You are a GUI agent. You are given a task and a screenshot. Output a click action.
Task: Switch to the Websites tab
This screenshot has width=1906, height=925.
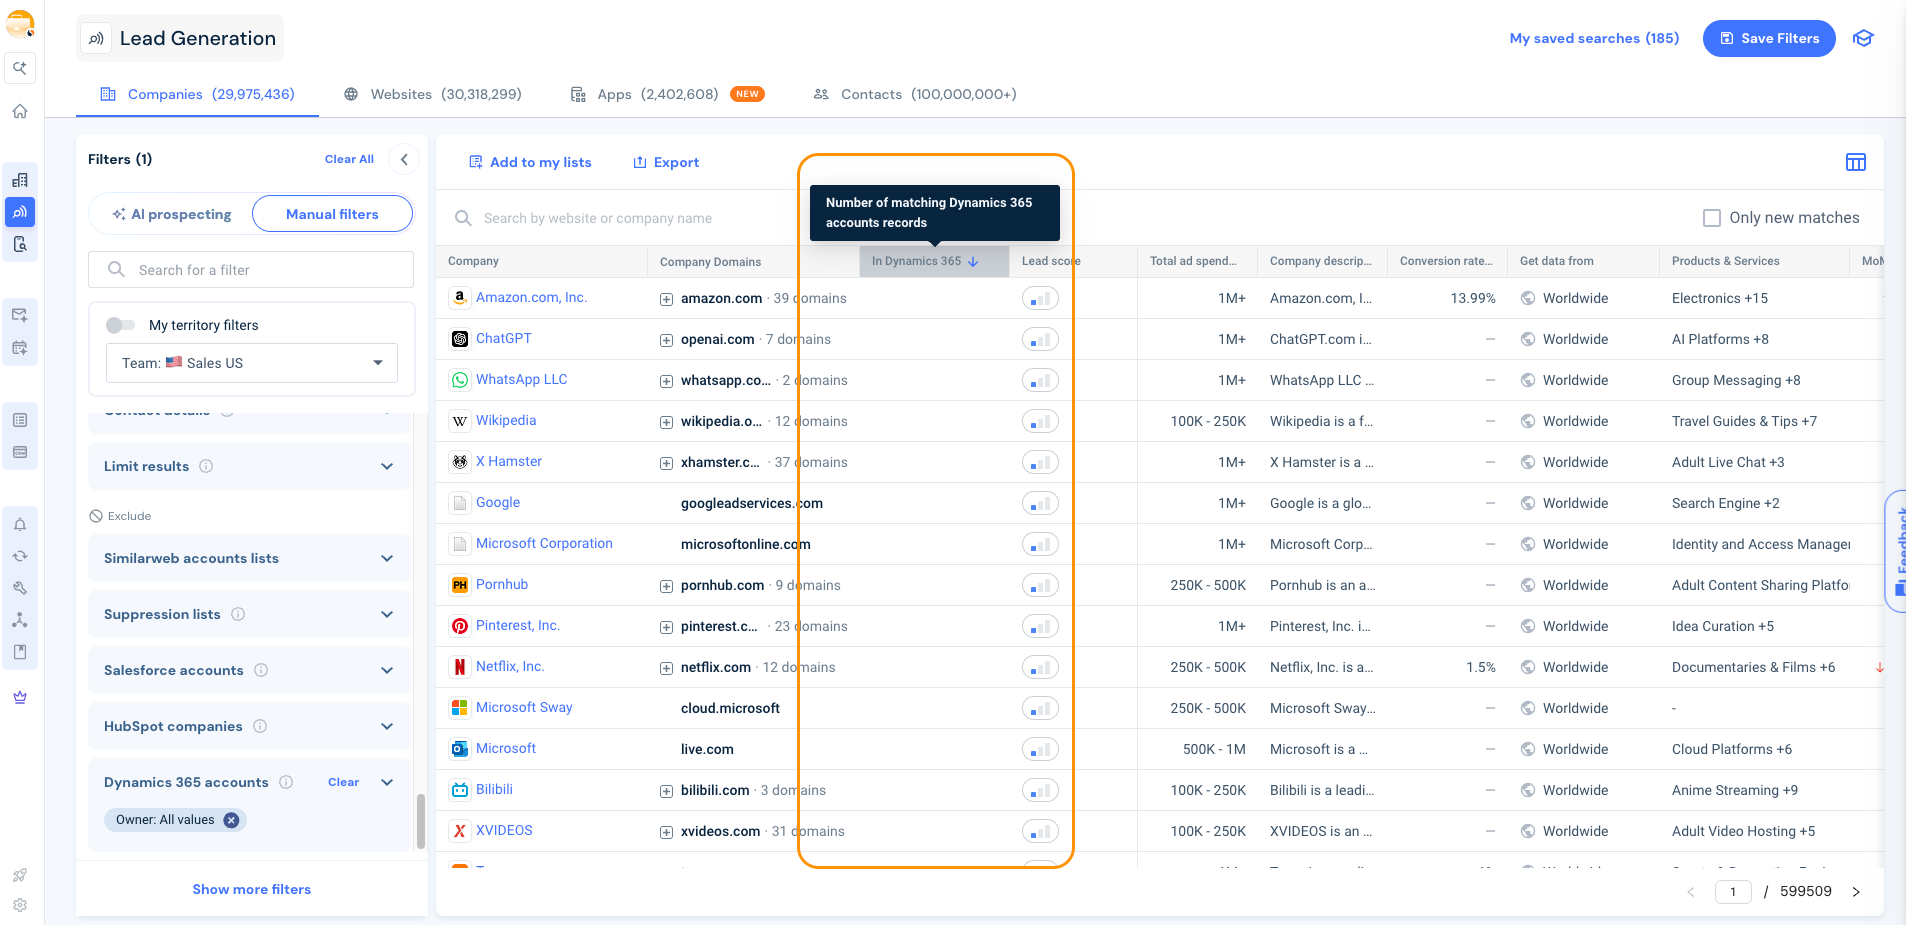pyautogui.click(x=432, y=94)
